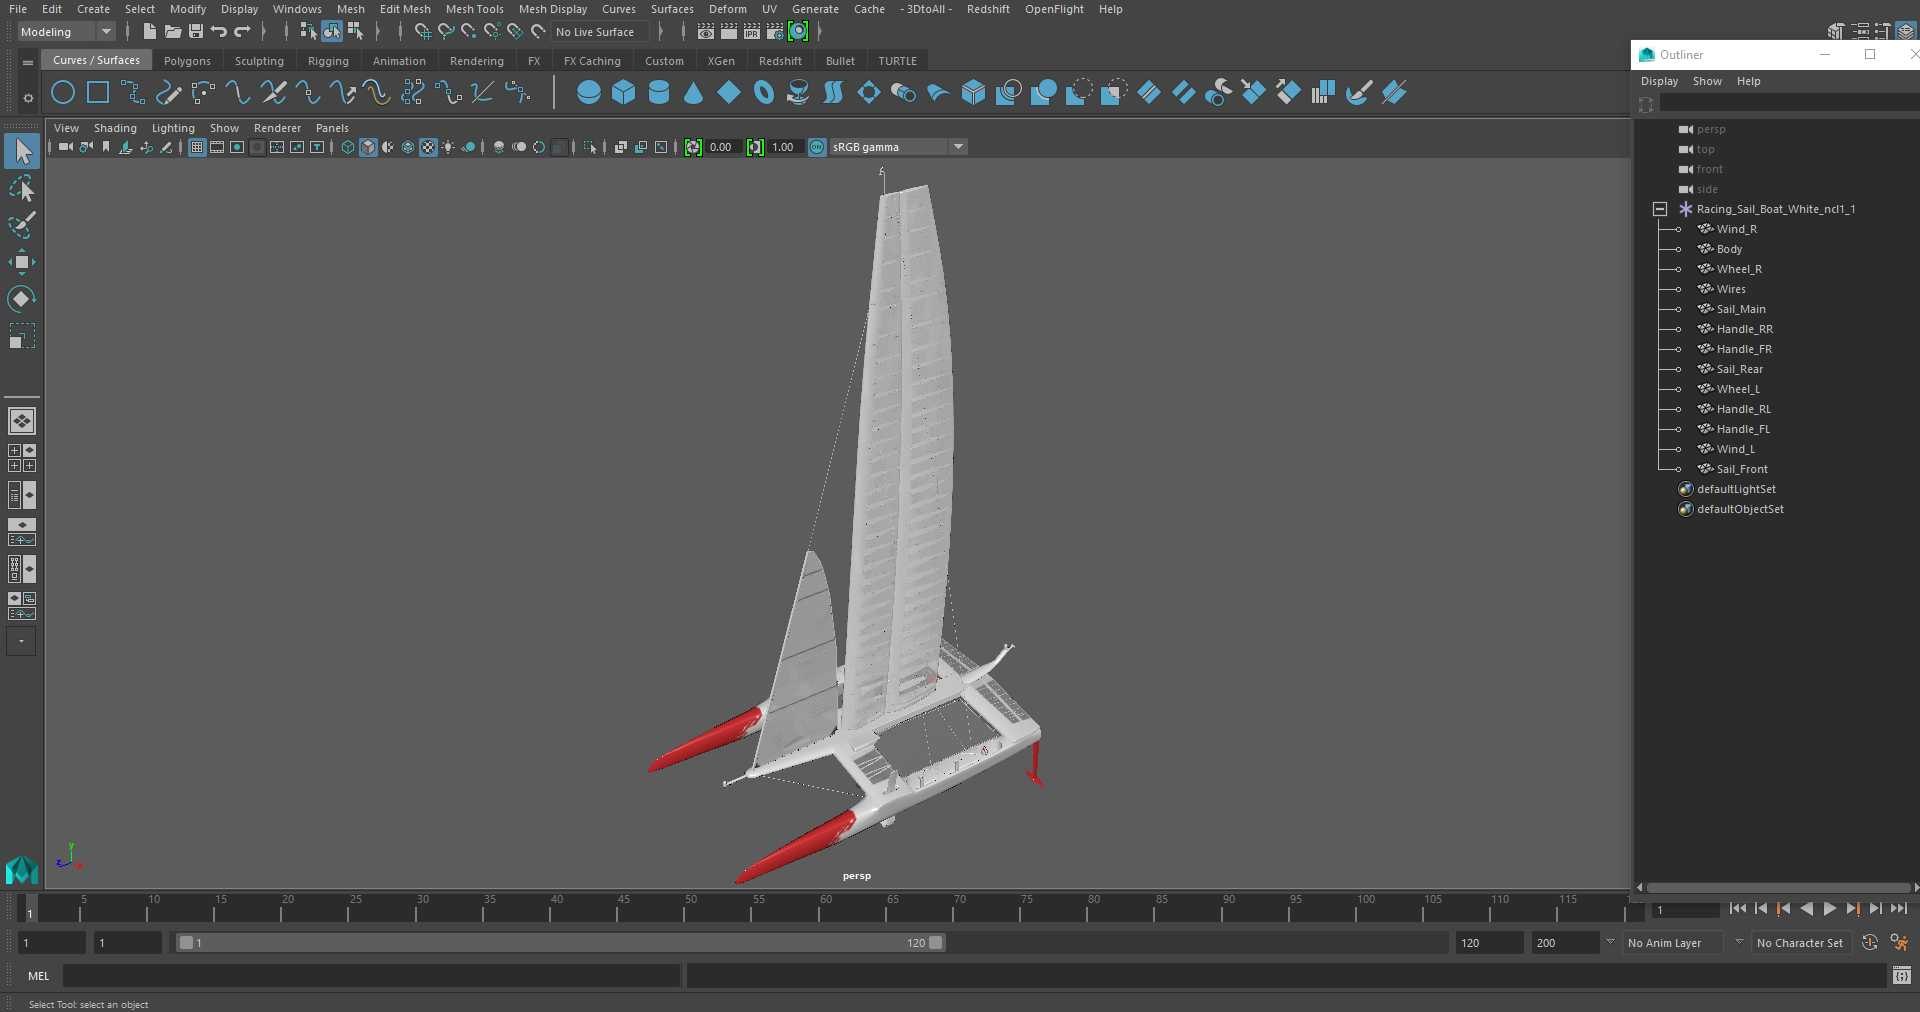The width and height of the screenshot is (1920, 1012).
Task: Click the time range slider bar
Action: (x=560, y=943)
